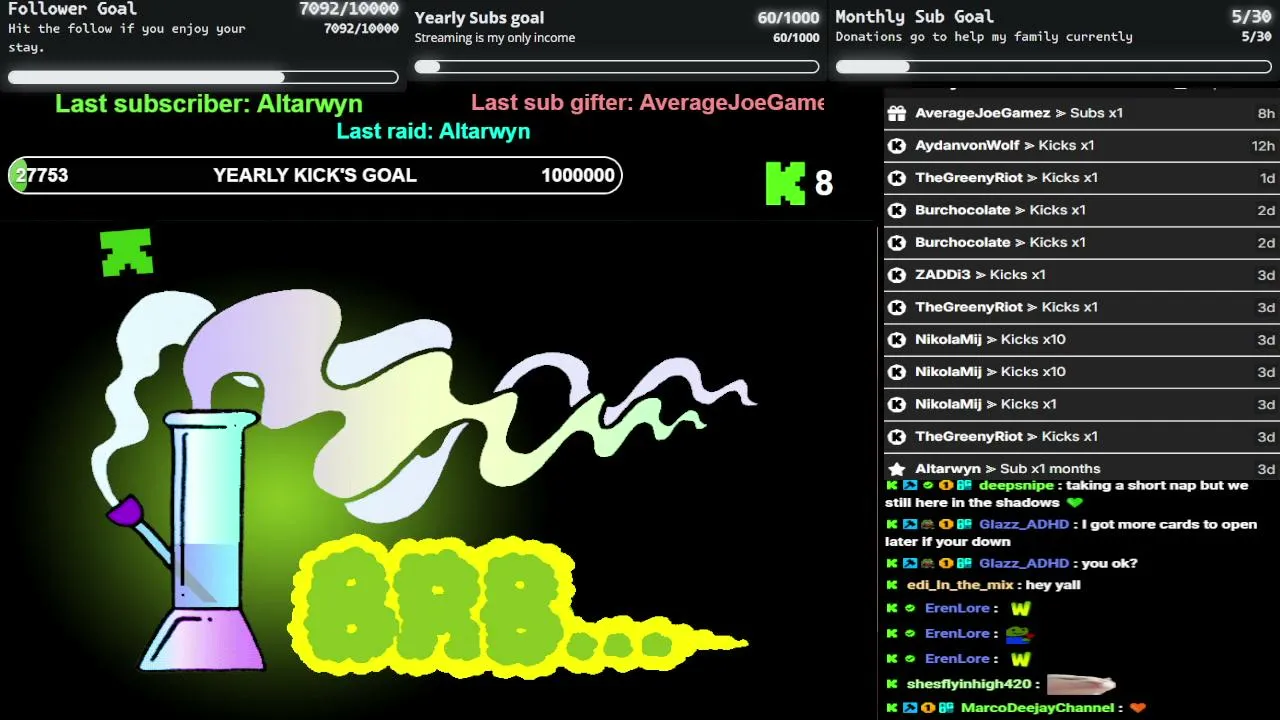The width and height of the screenshot is (1280, 720).
Task: Click the Yearly Subs goal progress bar
Action: point(617,67)
